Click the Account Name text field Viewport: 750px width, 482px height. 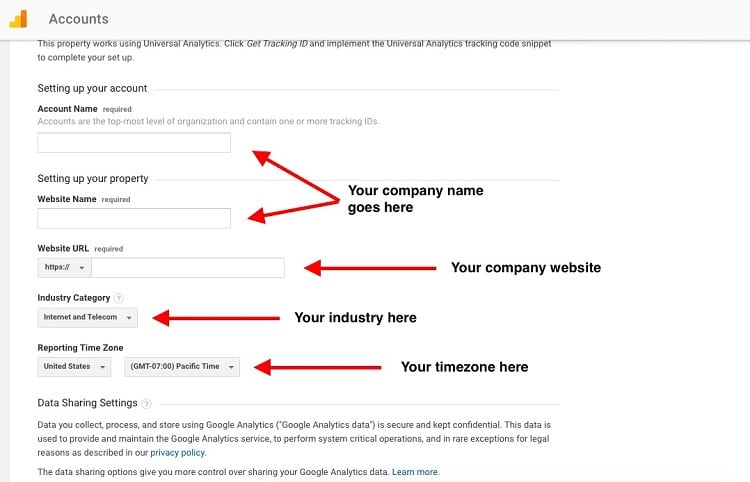coord(134,142)
